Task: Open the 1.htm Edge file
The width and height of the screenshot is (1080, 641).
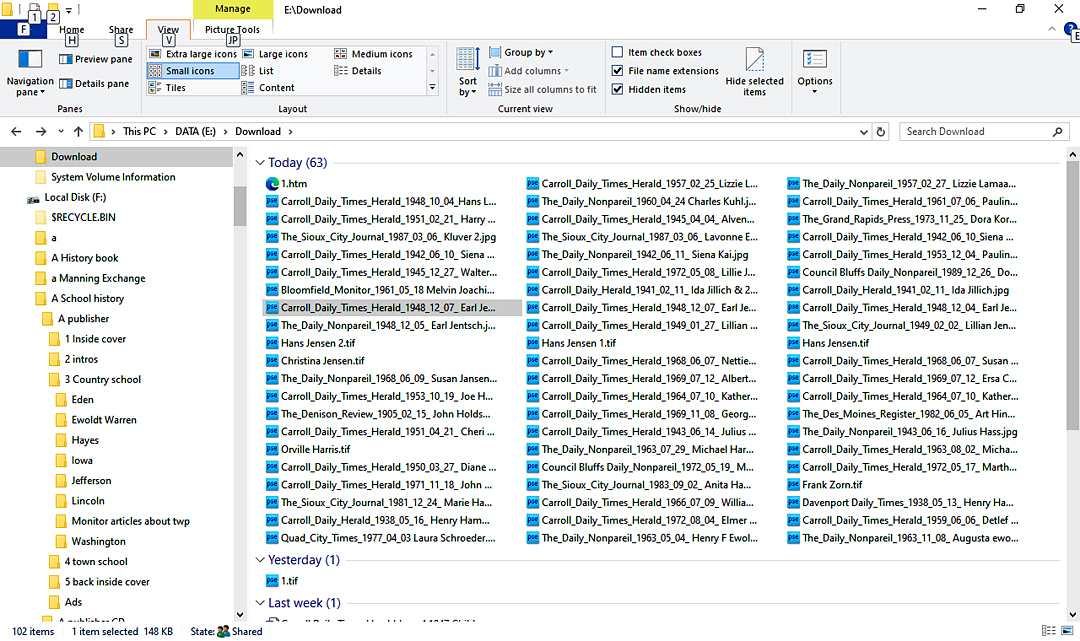Action: coord(287,184)
